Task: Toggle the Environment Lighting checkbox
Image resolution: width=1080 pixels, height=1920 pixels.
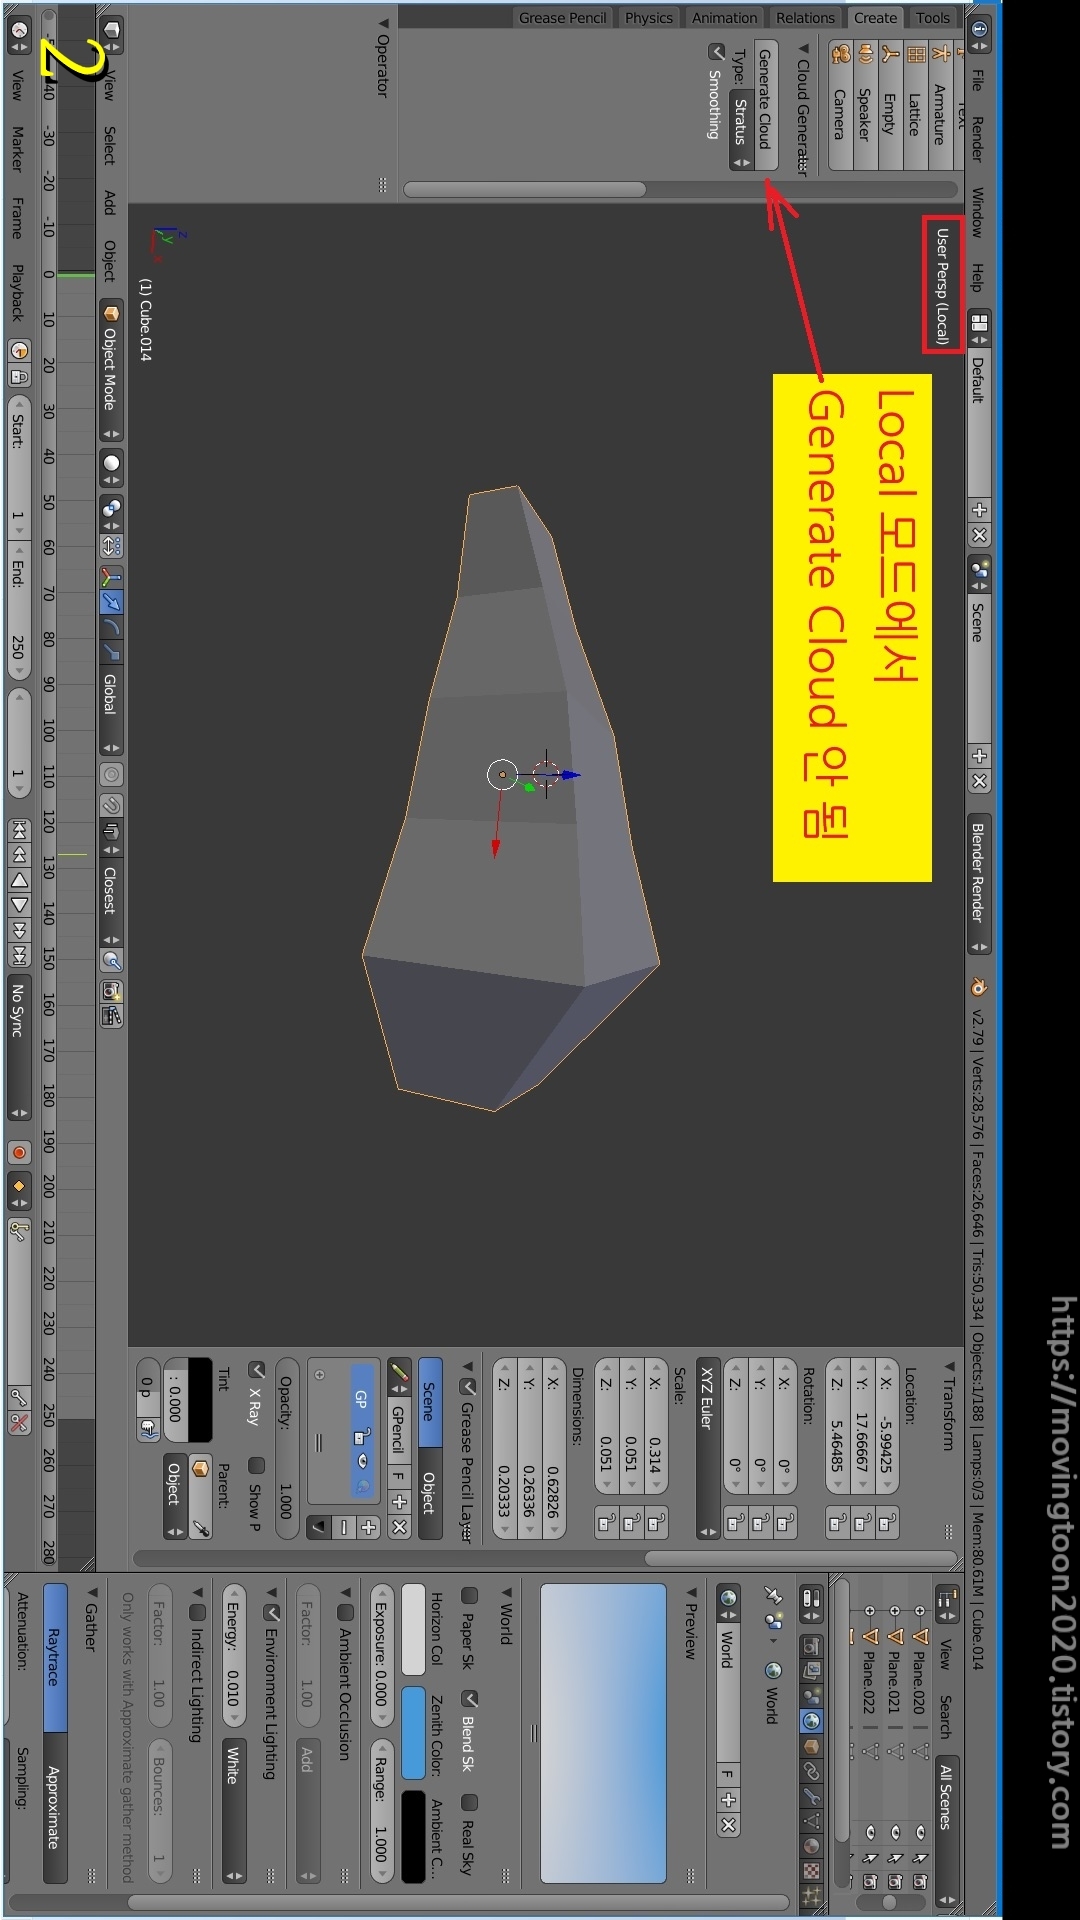Action: point(272,1611)
